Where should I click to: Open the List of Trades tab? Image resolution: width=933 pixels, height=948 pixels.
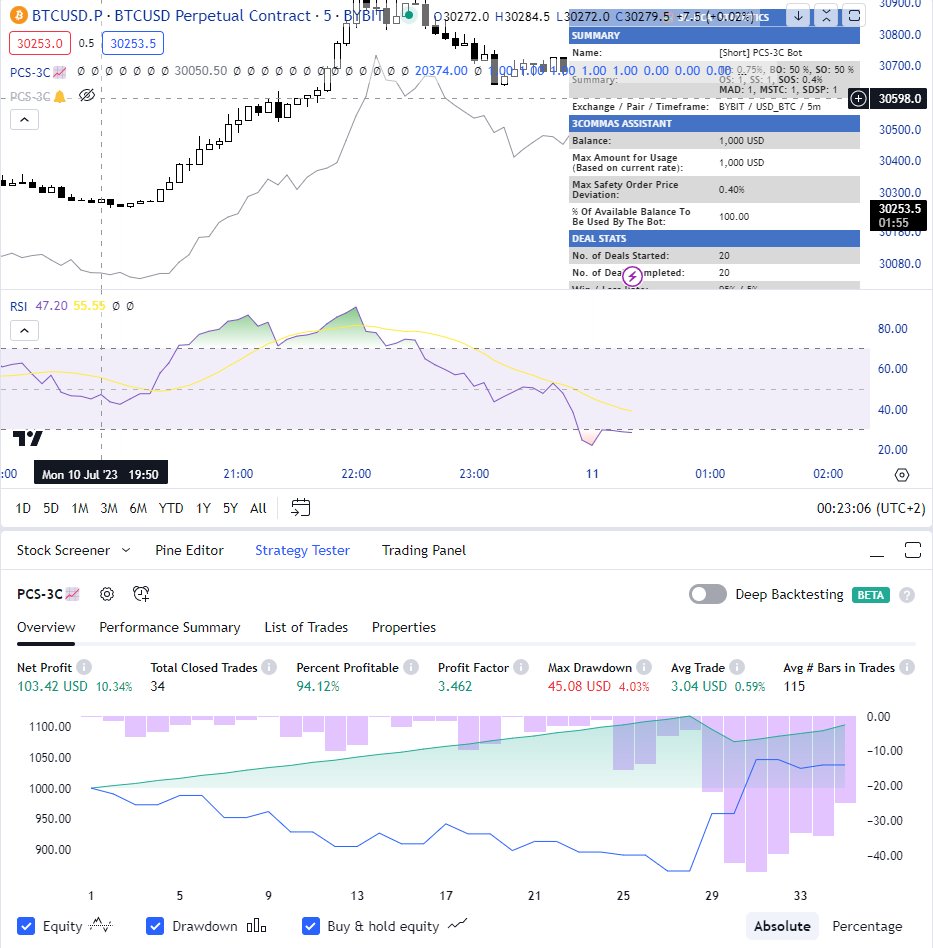306,628
